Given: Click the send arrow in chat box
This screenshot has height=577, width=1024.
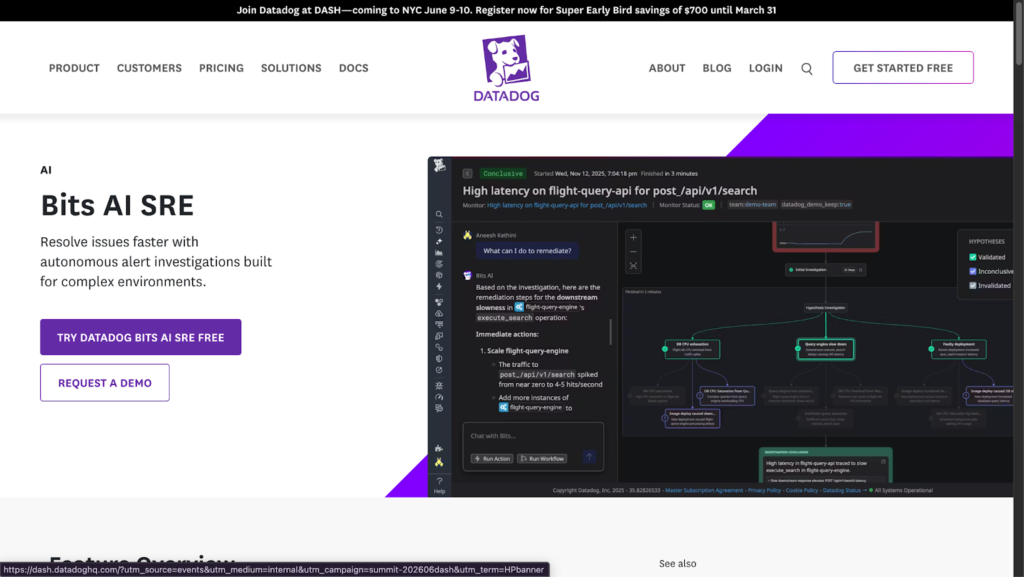Looking at the screenshot, I should (589, 458).
